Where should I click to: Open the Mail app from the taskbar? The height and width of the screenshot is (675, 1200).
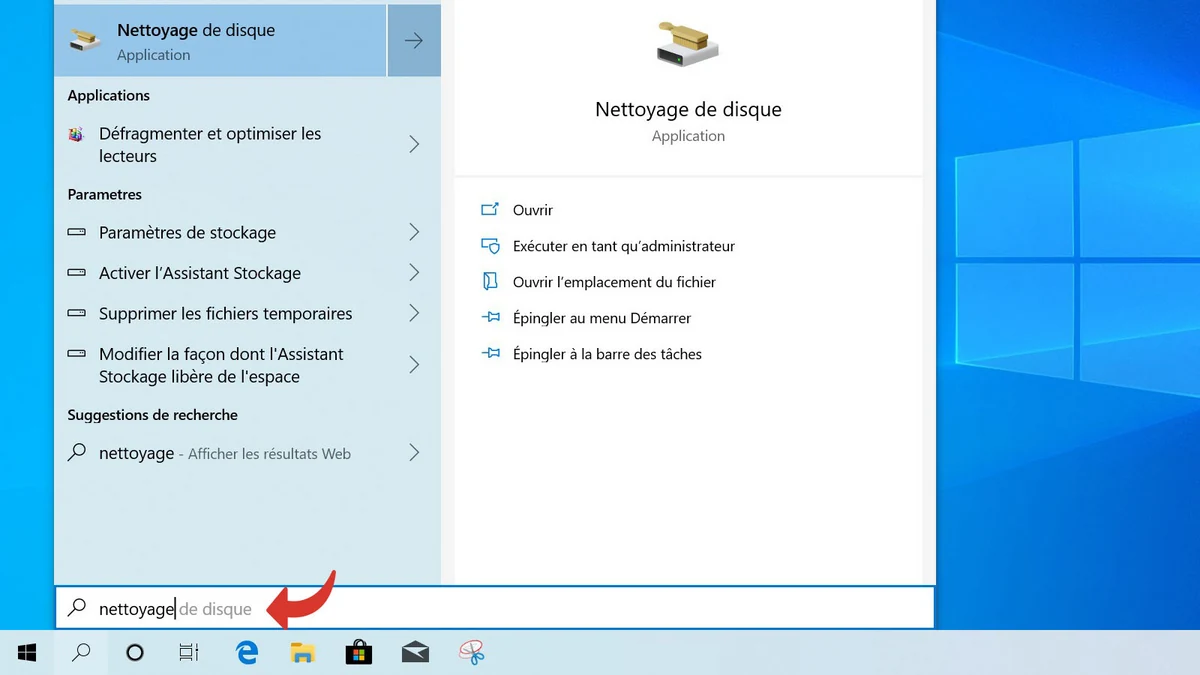pos(414,651)
